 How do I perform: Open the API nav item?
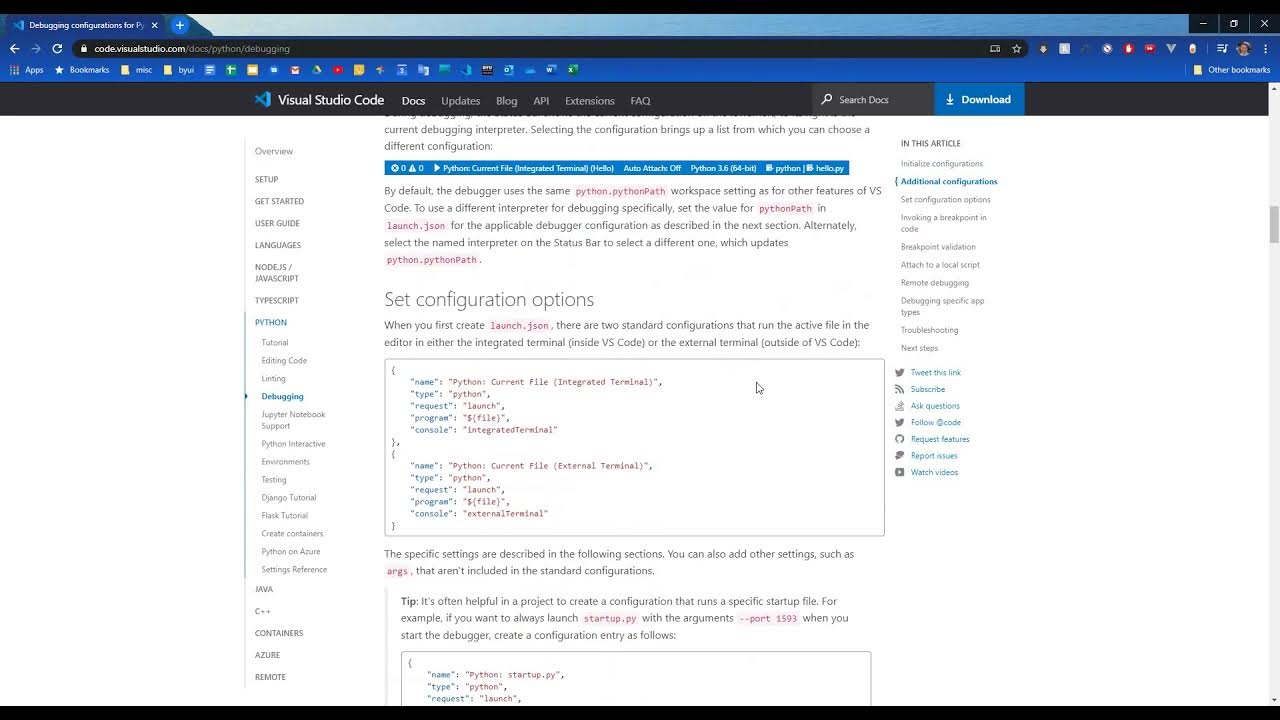click(541, 101)
